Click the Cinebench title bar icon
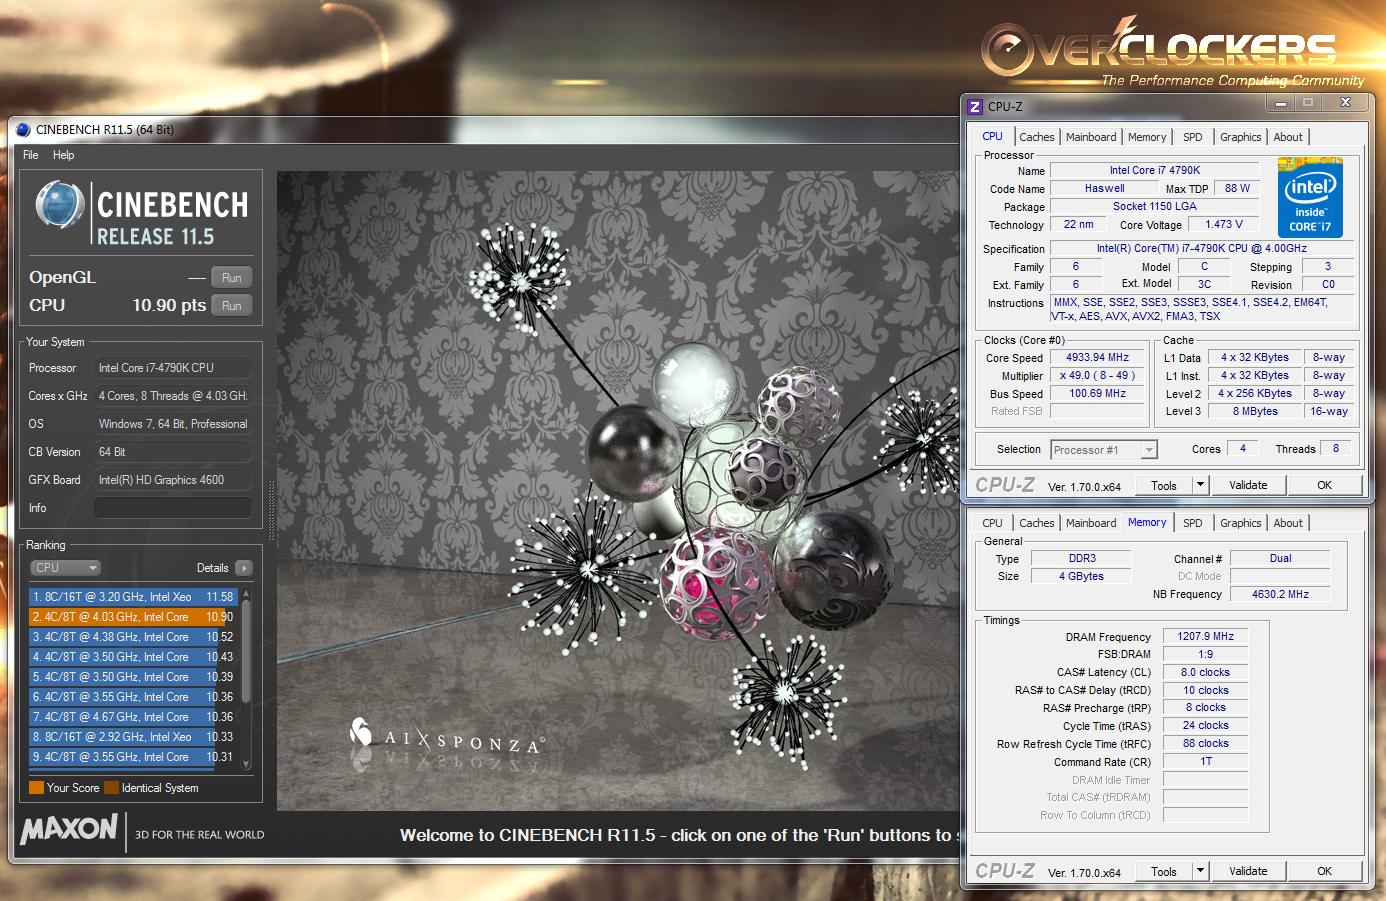1386x901 pixels. click(x=23, y=130)
